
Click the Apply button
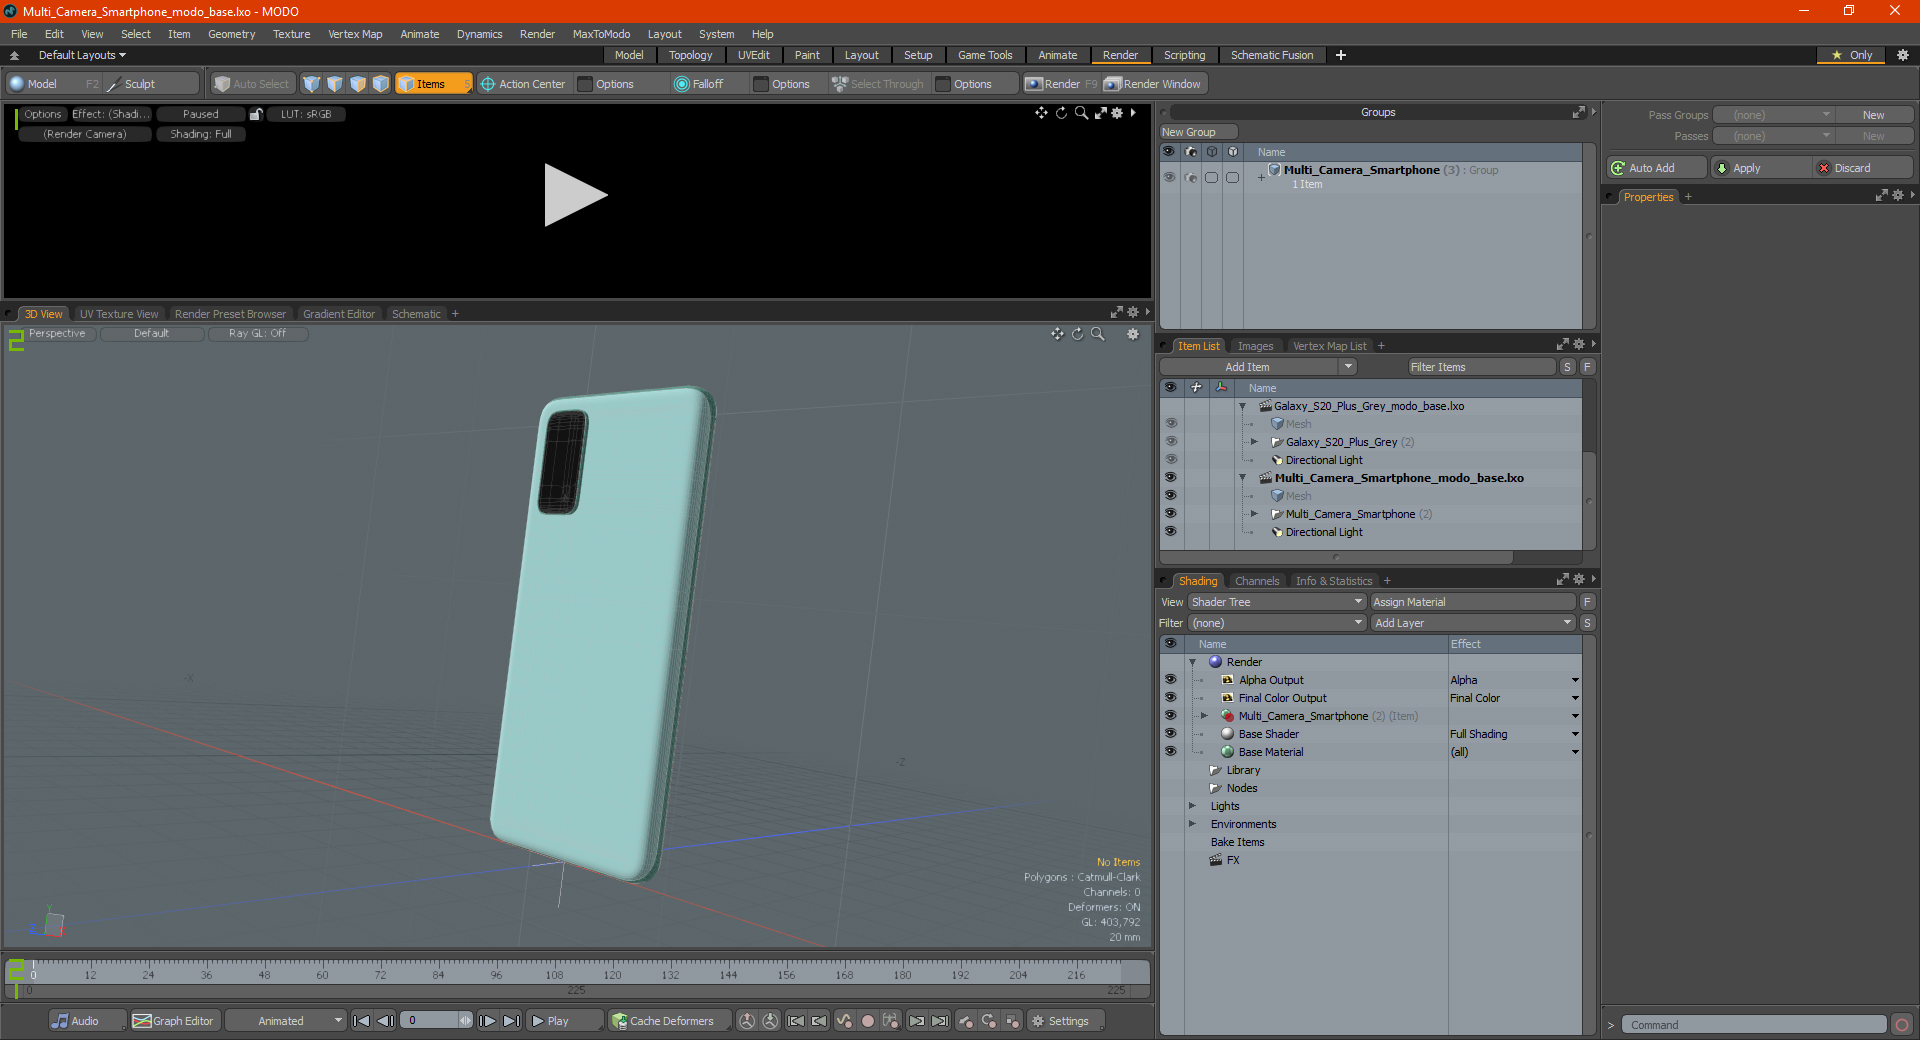point(1761,168)
